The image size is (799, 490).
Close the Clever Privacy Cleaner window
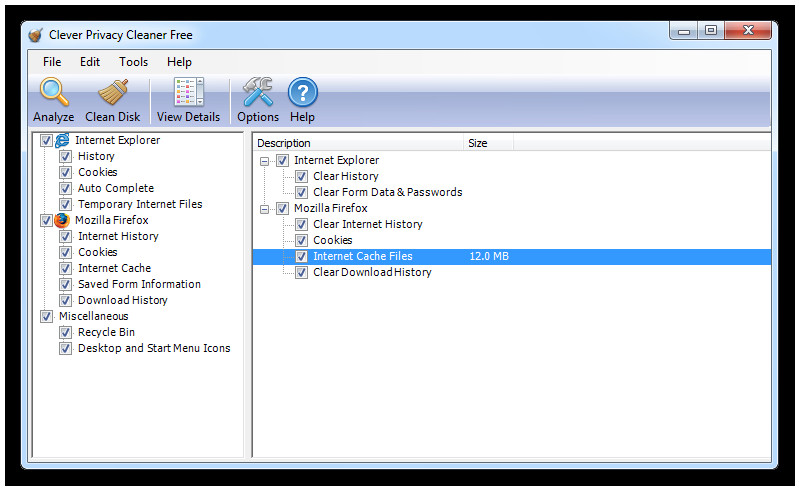click(748, 31)
